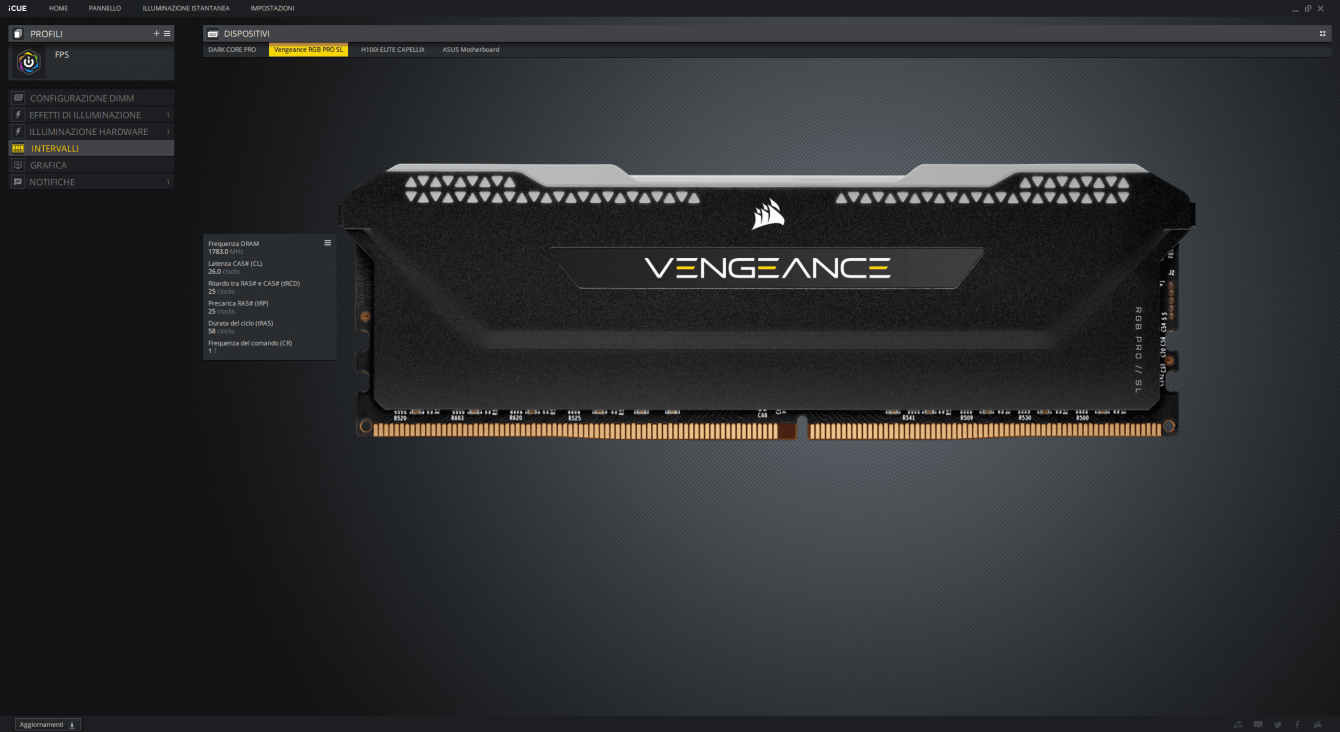Open the PROFILI hamburger menu

(167, 33)
